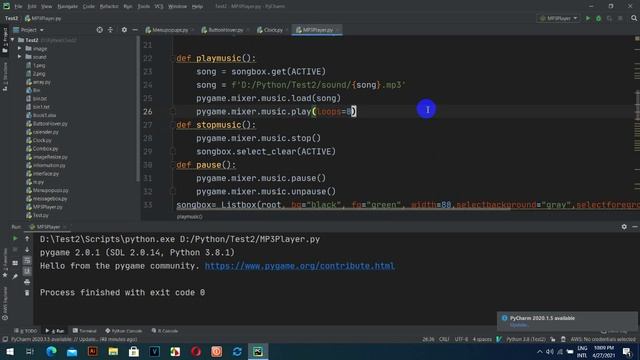The width and height of the screenshot is (640, 360).
Task: Open the File menu
Action: 18,7
